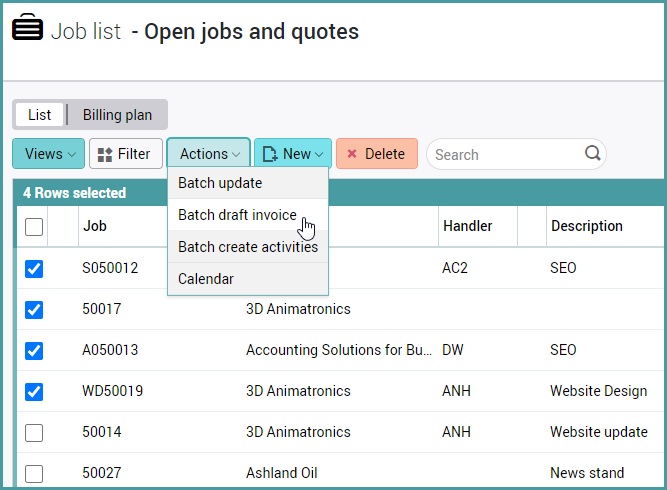
Task: Select Batch draft invoice menu item
Action: 237,215
